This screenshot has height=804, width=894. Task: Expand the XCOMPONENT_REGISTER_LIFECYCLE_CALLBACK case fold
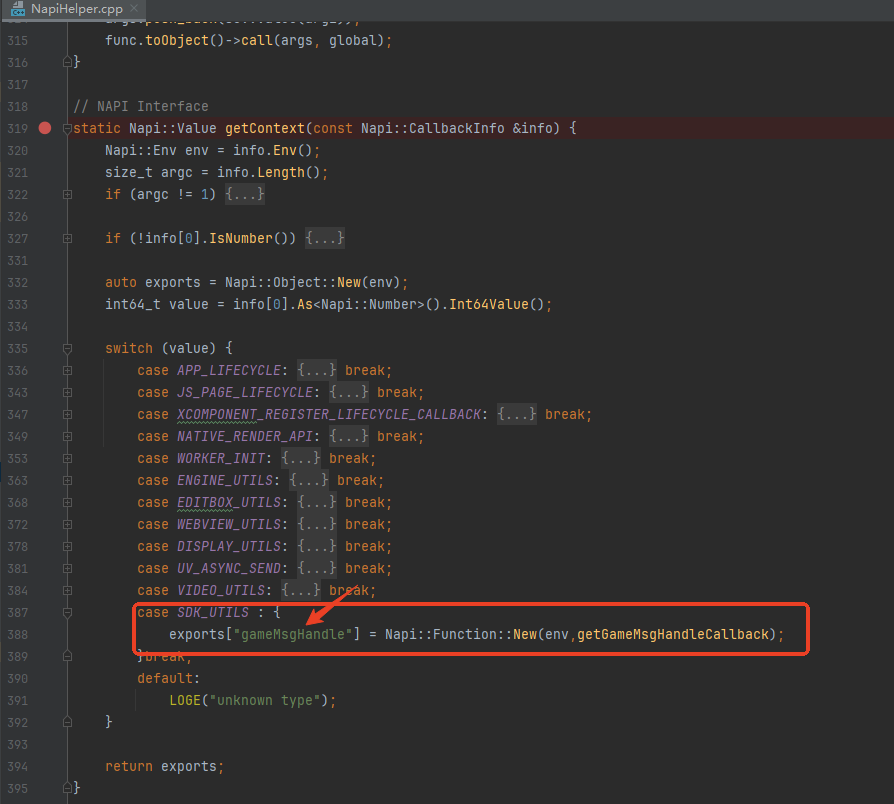click(67, 415)
